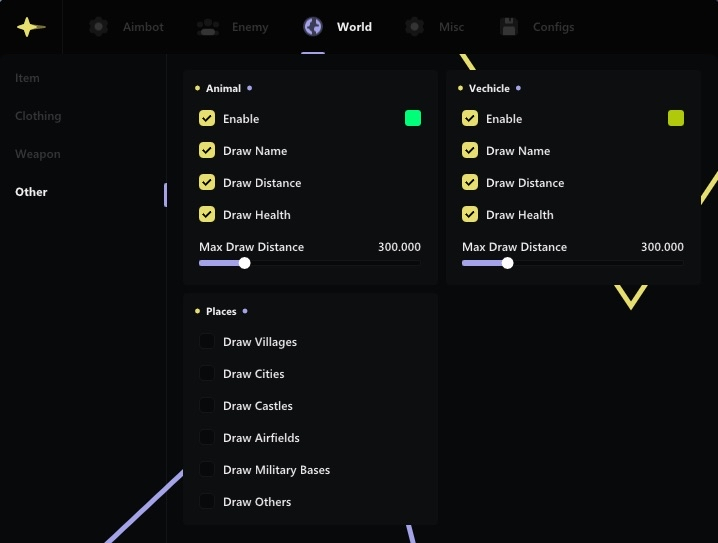The width and height of the screenshot is (718, 543).
Task: Click the yellow star logo icon
Action: tap(30, 27)
